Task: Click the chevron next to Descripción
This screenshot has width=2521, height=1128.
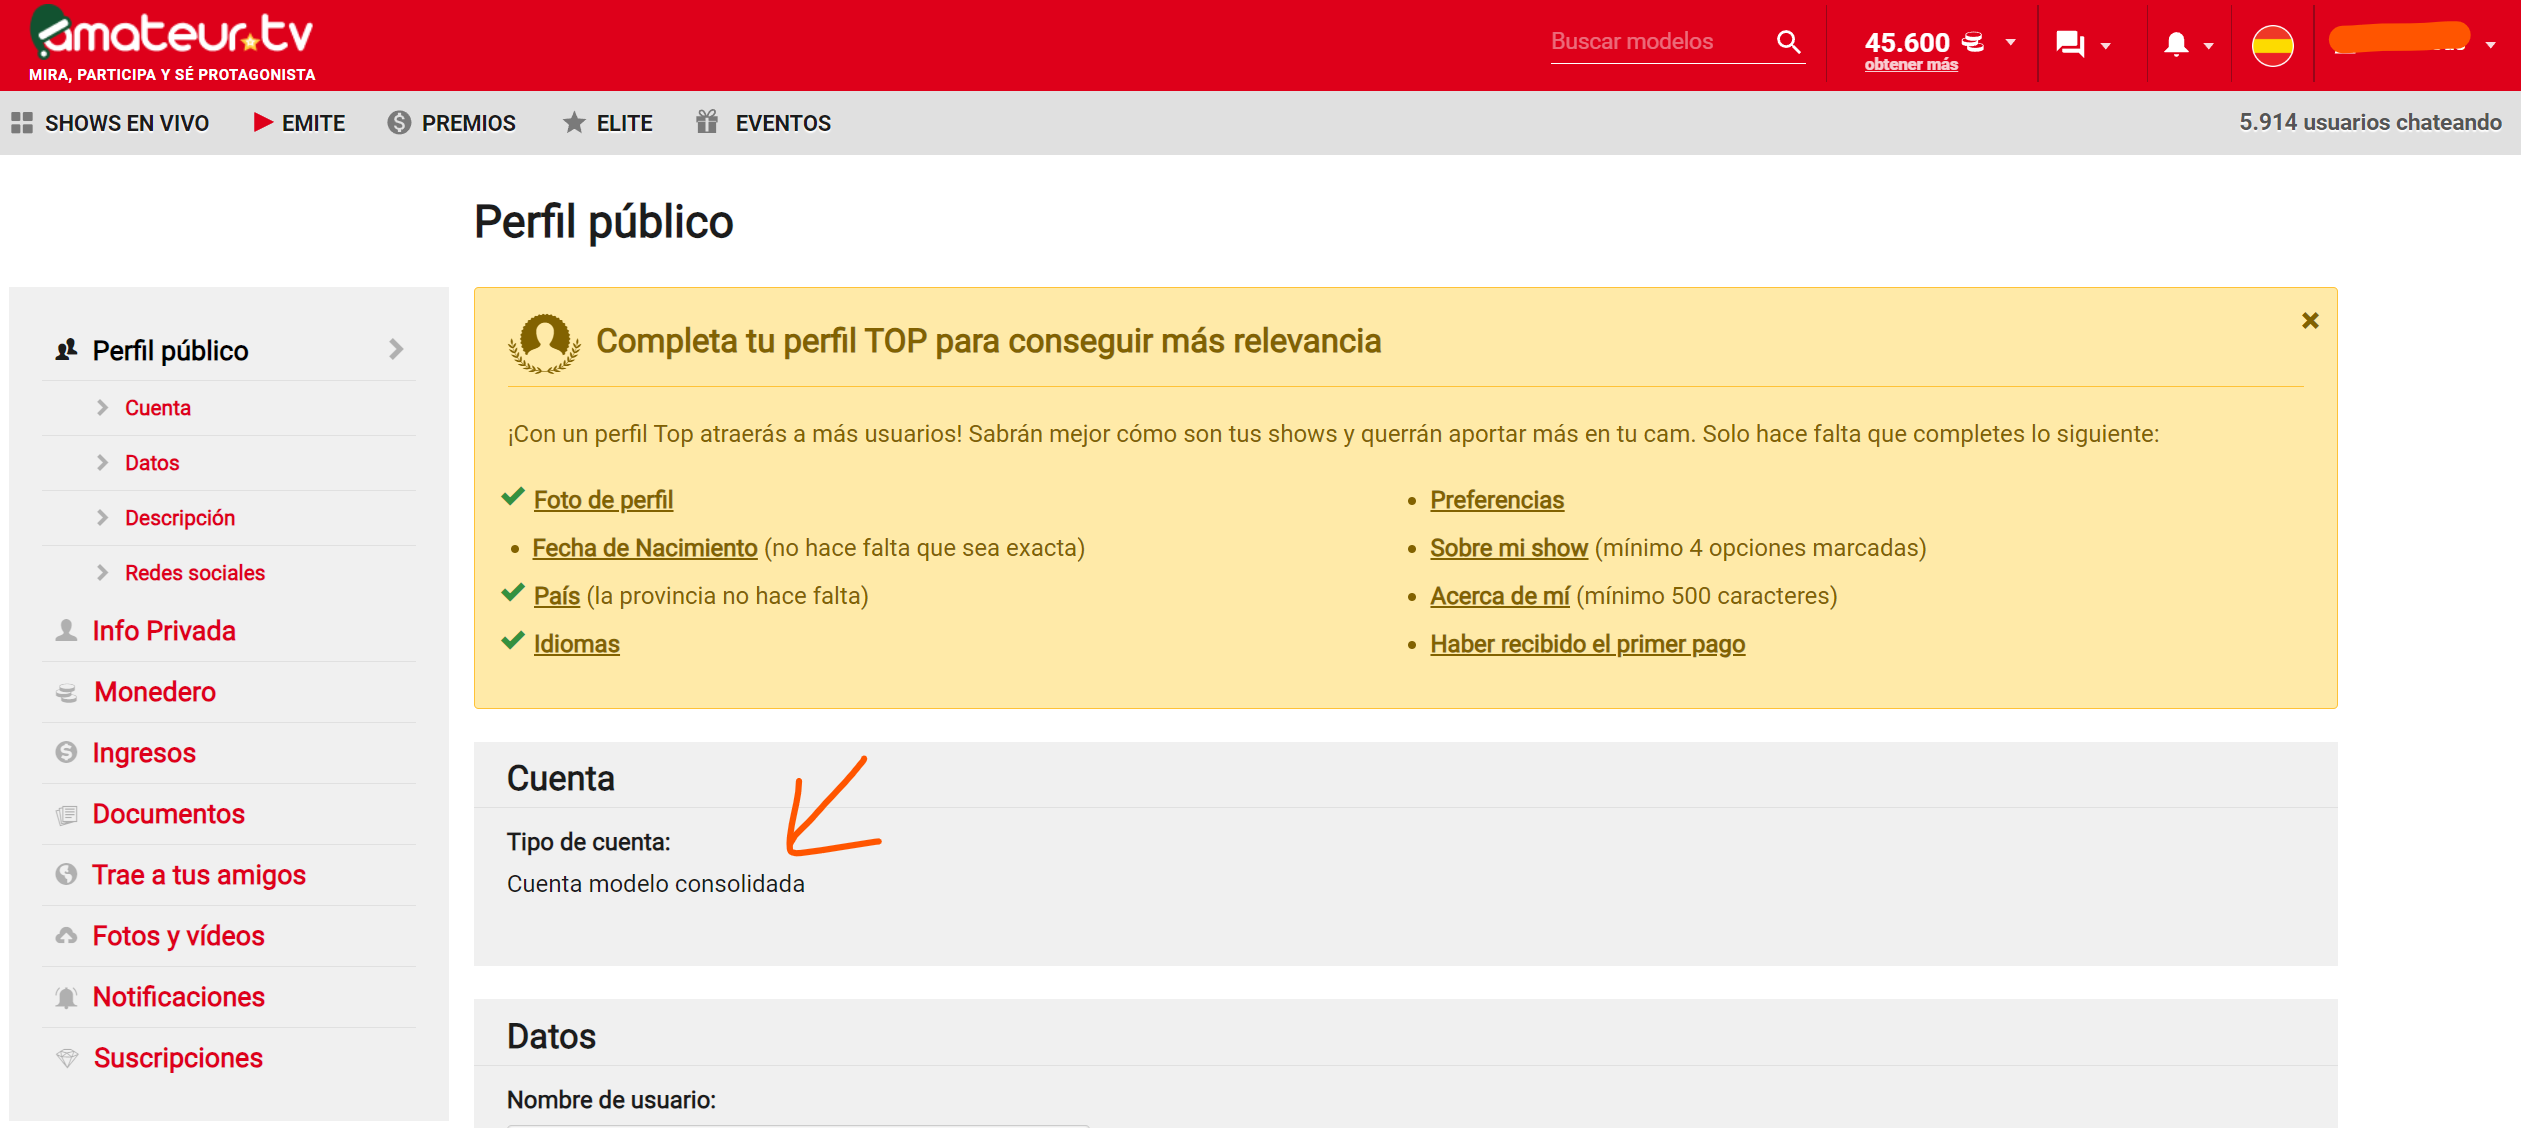Action: 102,517
